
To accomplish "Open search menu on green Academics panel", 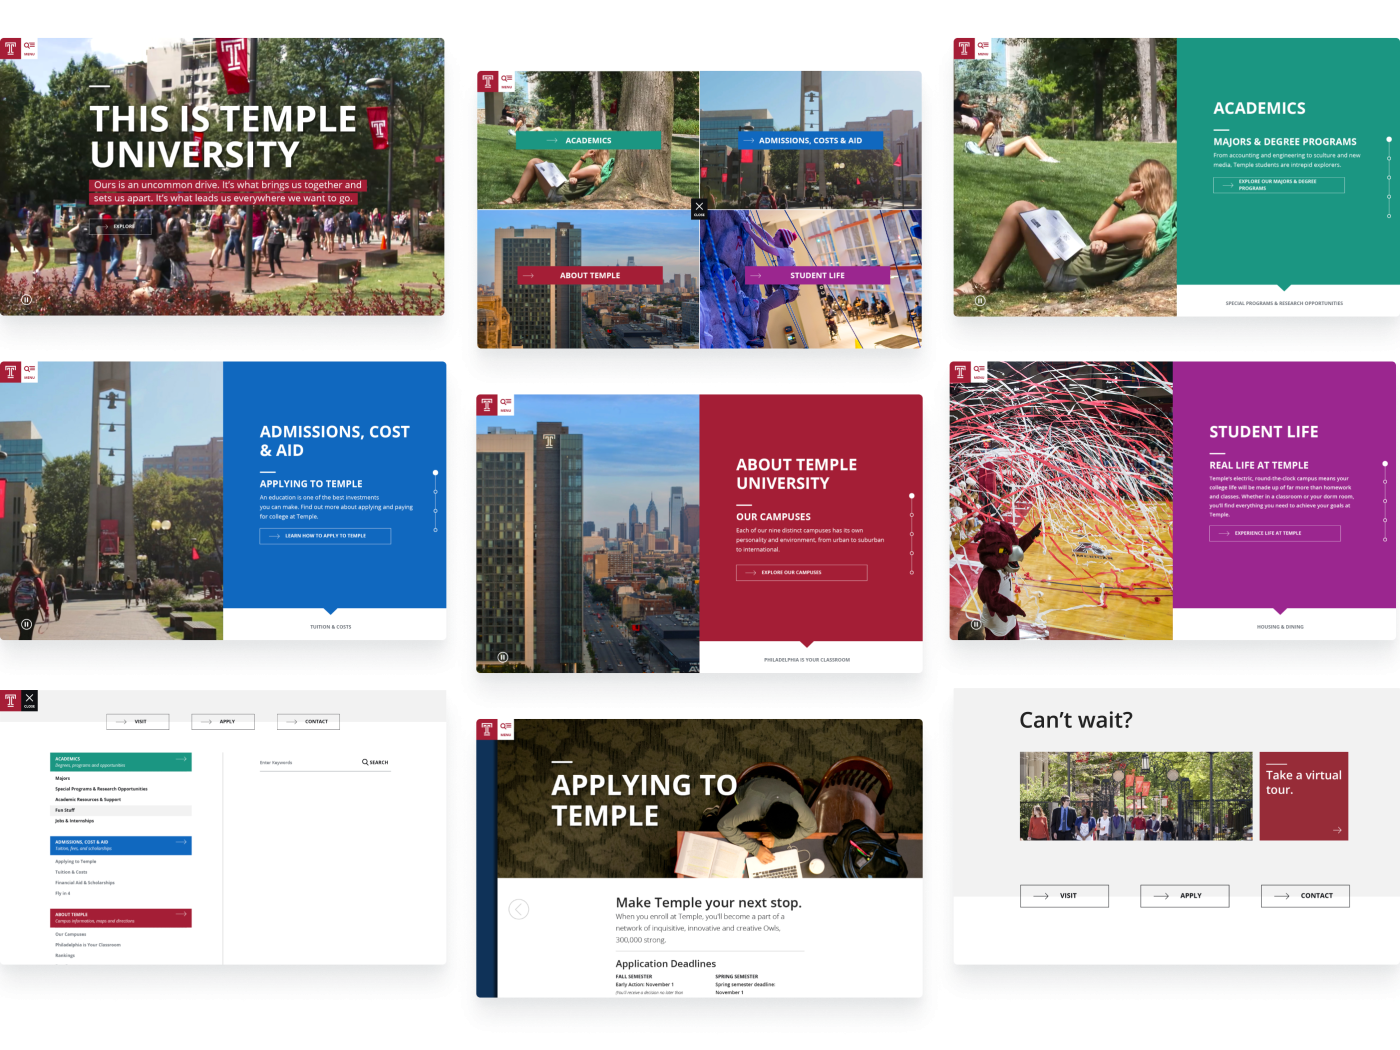I will point(983,48).
